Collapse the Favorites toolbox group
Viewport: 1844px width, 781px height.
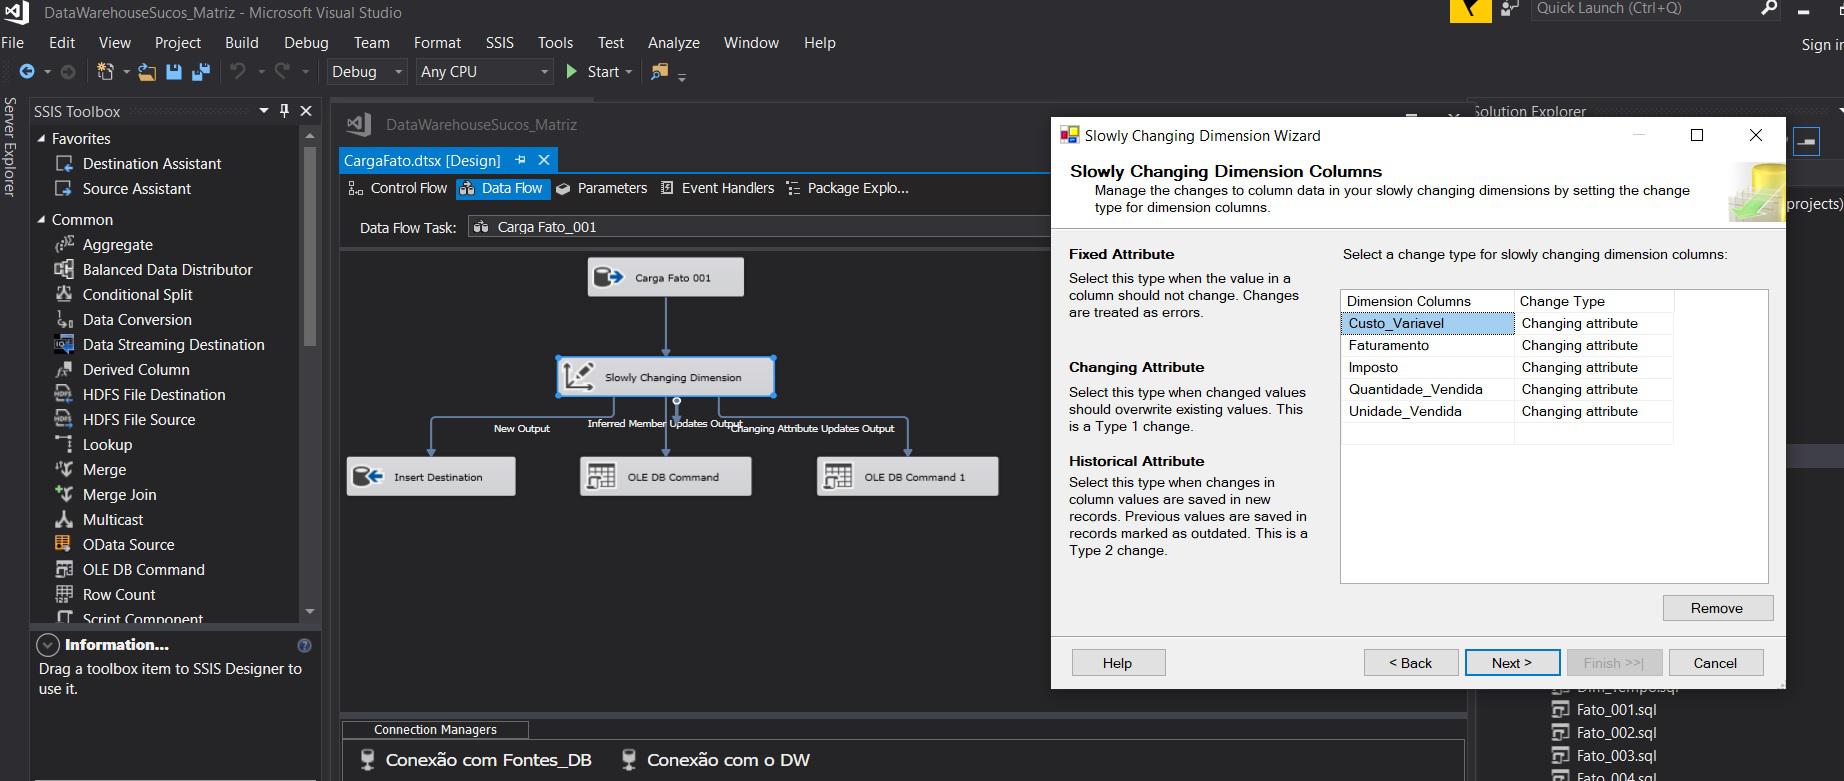point(42,138)
